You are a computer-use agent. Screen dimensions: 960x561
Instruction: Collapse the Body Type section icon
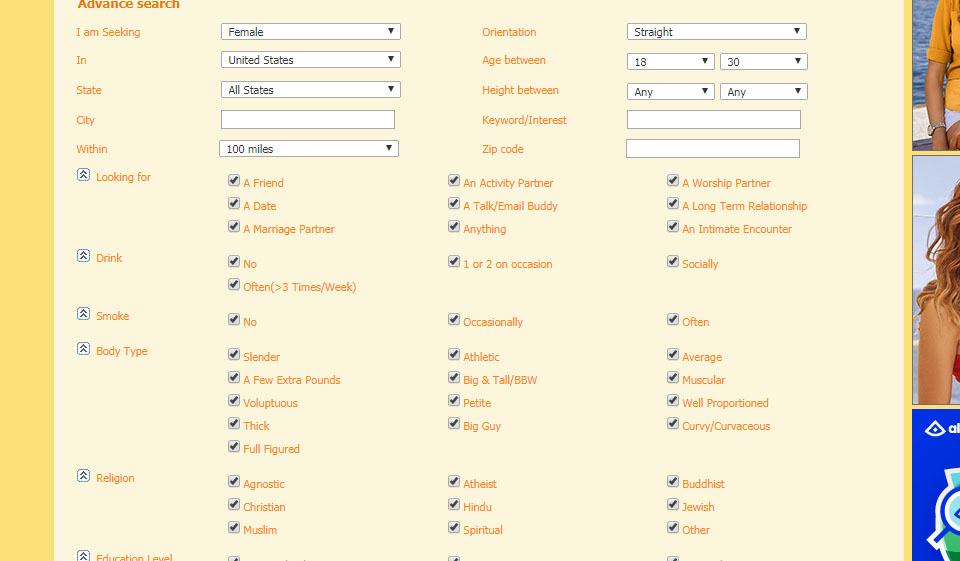point(84,349)
